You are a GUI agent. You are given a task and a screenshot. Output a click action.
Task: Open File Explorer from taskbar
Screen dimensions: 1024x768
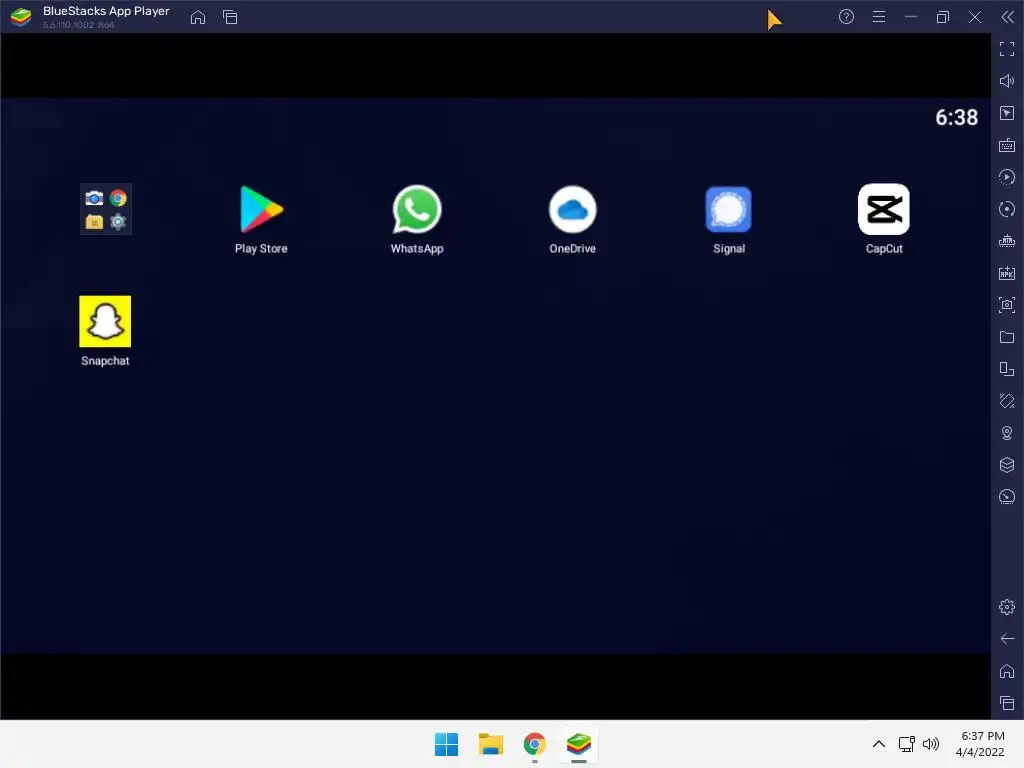[490, 744]
